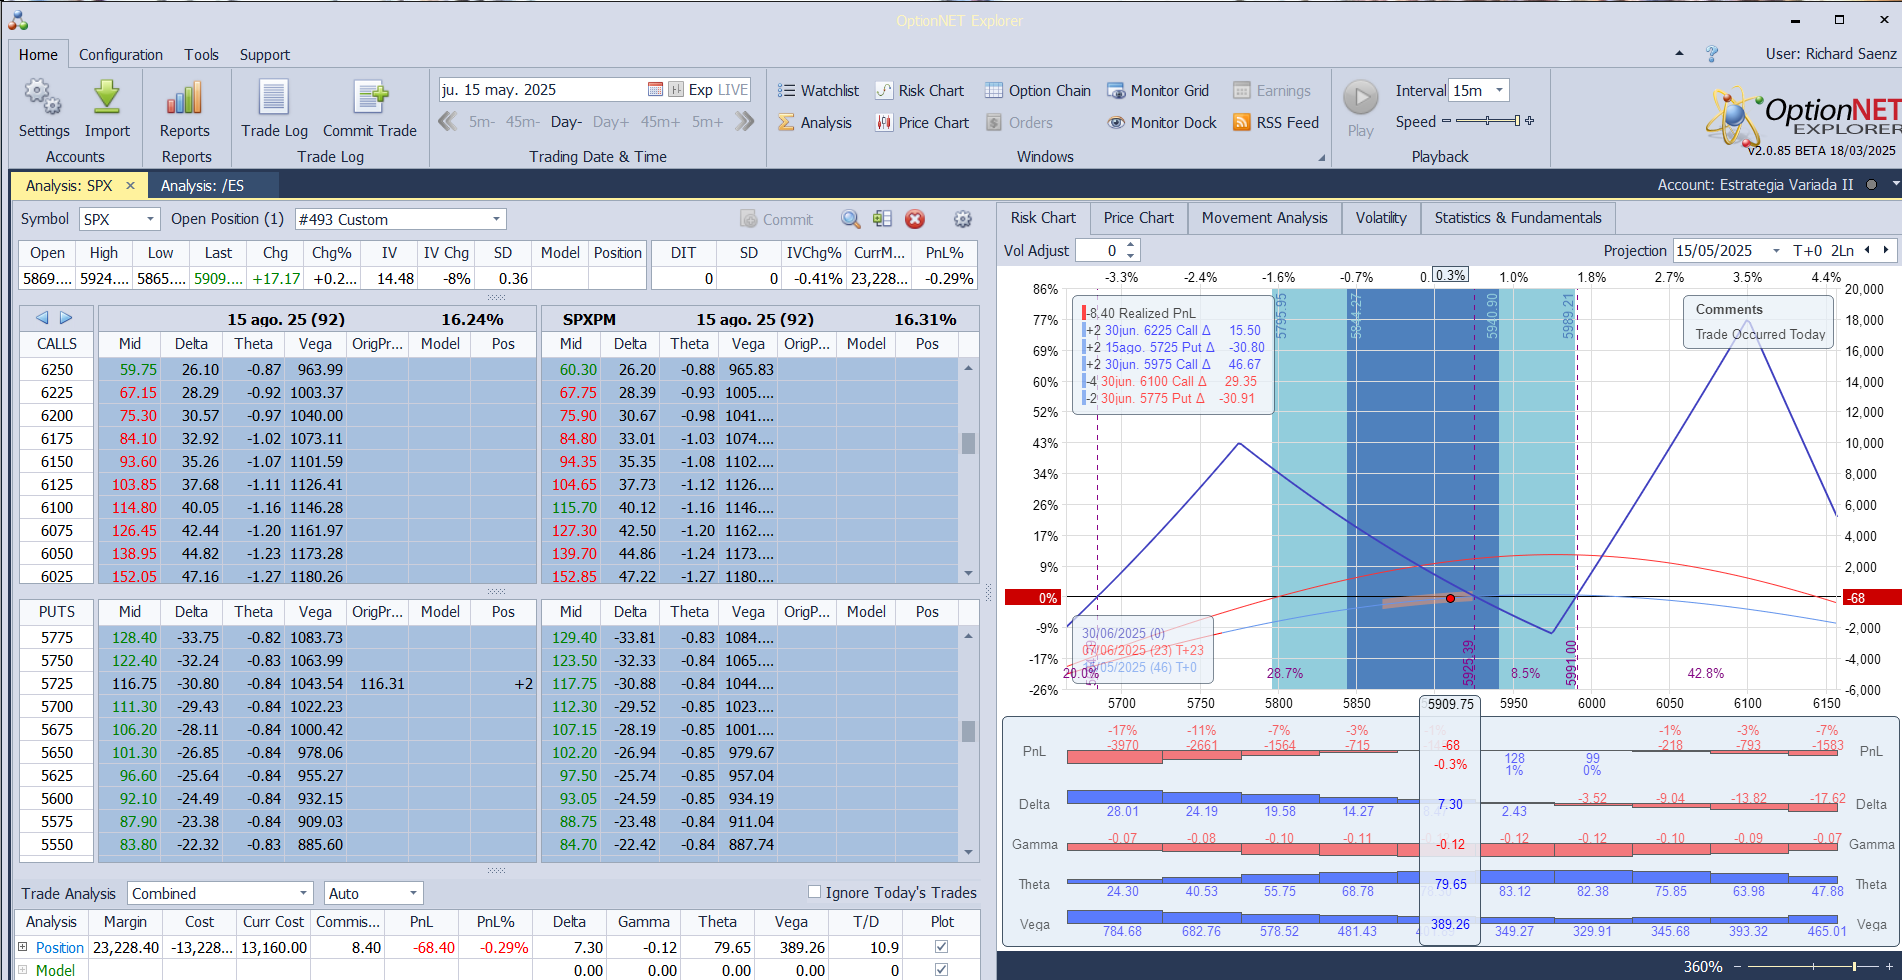Click the Commit Trade icon
Image resolution: width=1902 pixels, height=980 pixels.
370,98
